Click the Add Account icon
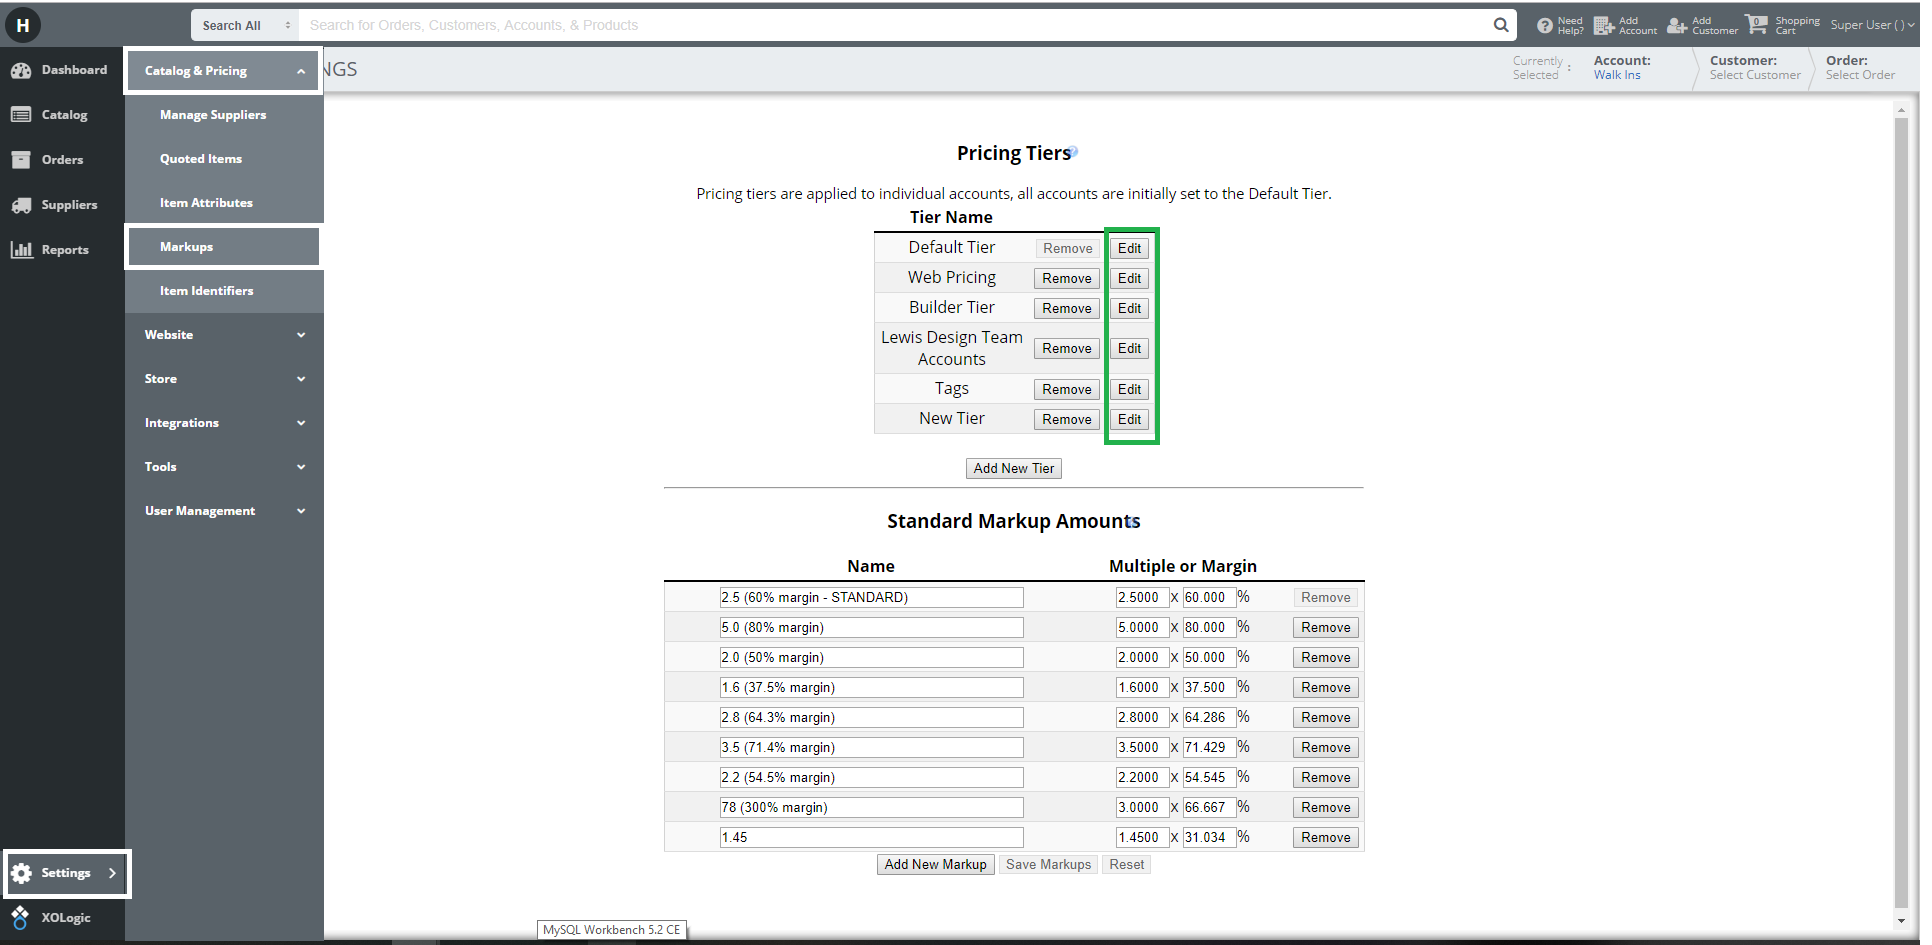The height and width of the screenshot is (945, 1932). (x=1603, y=25)
